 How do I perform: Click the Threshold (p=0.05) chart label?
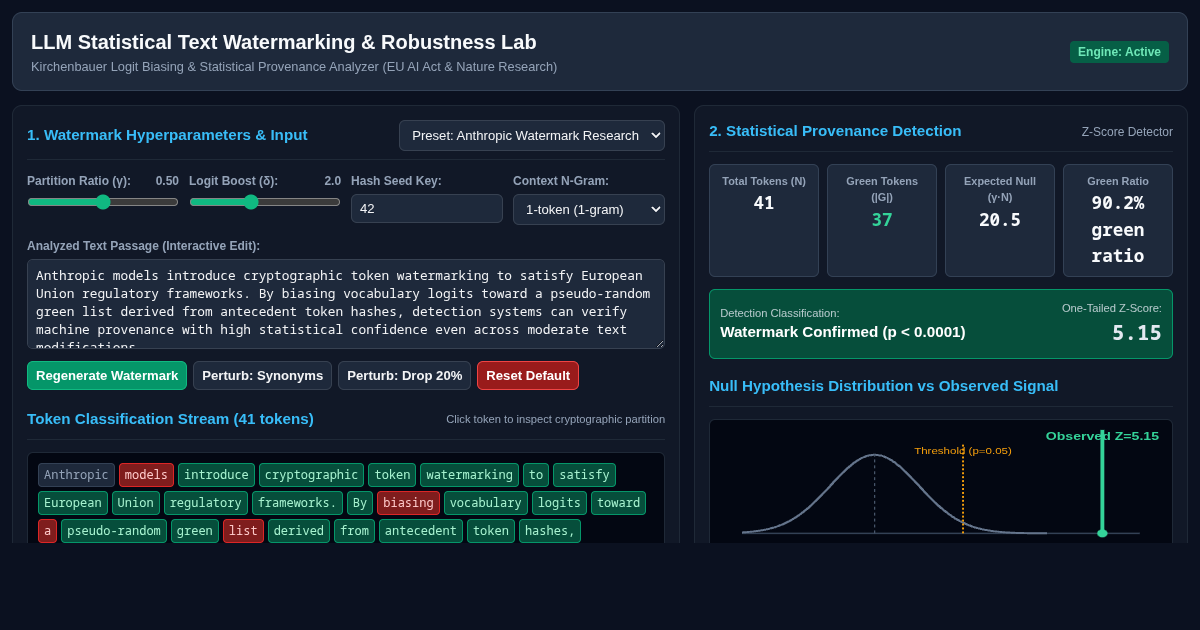coord(963,451)
